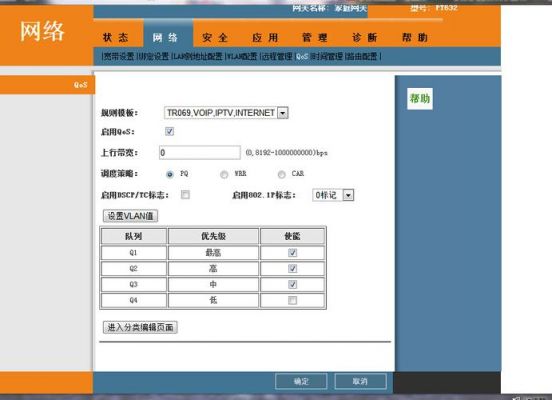This screenshot has width=552, height=400.
Task: Select the CAR scheduling radio button
Action: click(x=281, y=174)
